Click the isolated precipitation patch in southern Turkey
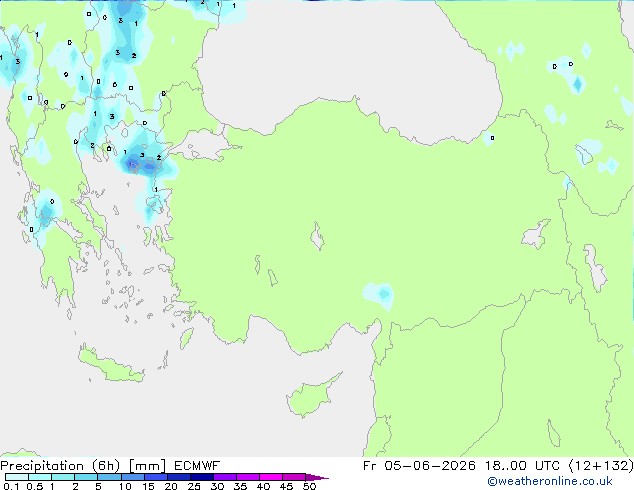The width and height of the screenshot is (634, 490). [379, 295]
